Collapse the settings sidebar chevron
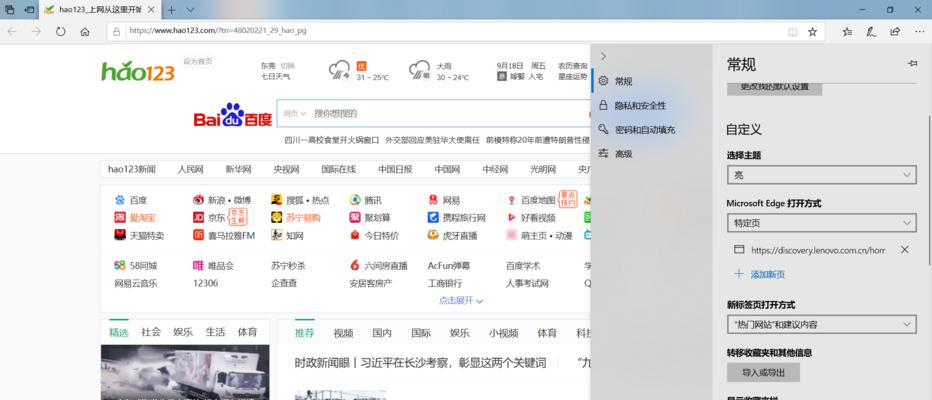This screenshot has width=932, height=400. click(x=603, y=56)
